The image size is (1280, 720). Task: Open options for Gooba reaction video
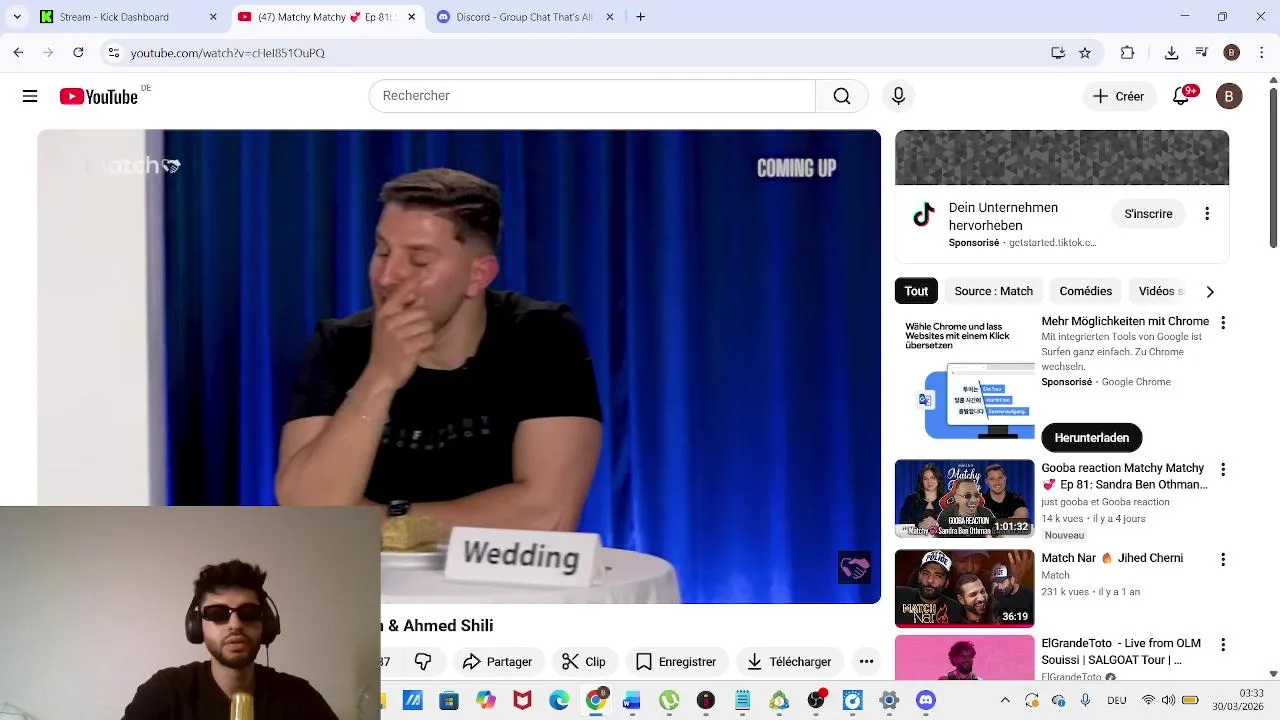[x=1222, y=469]
